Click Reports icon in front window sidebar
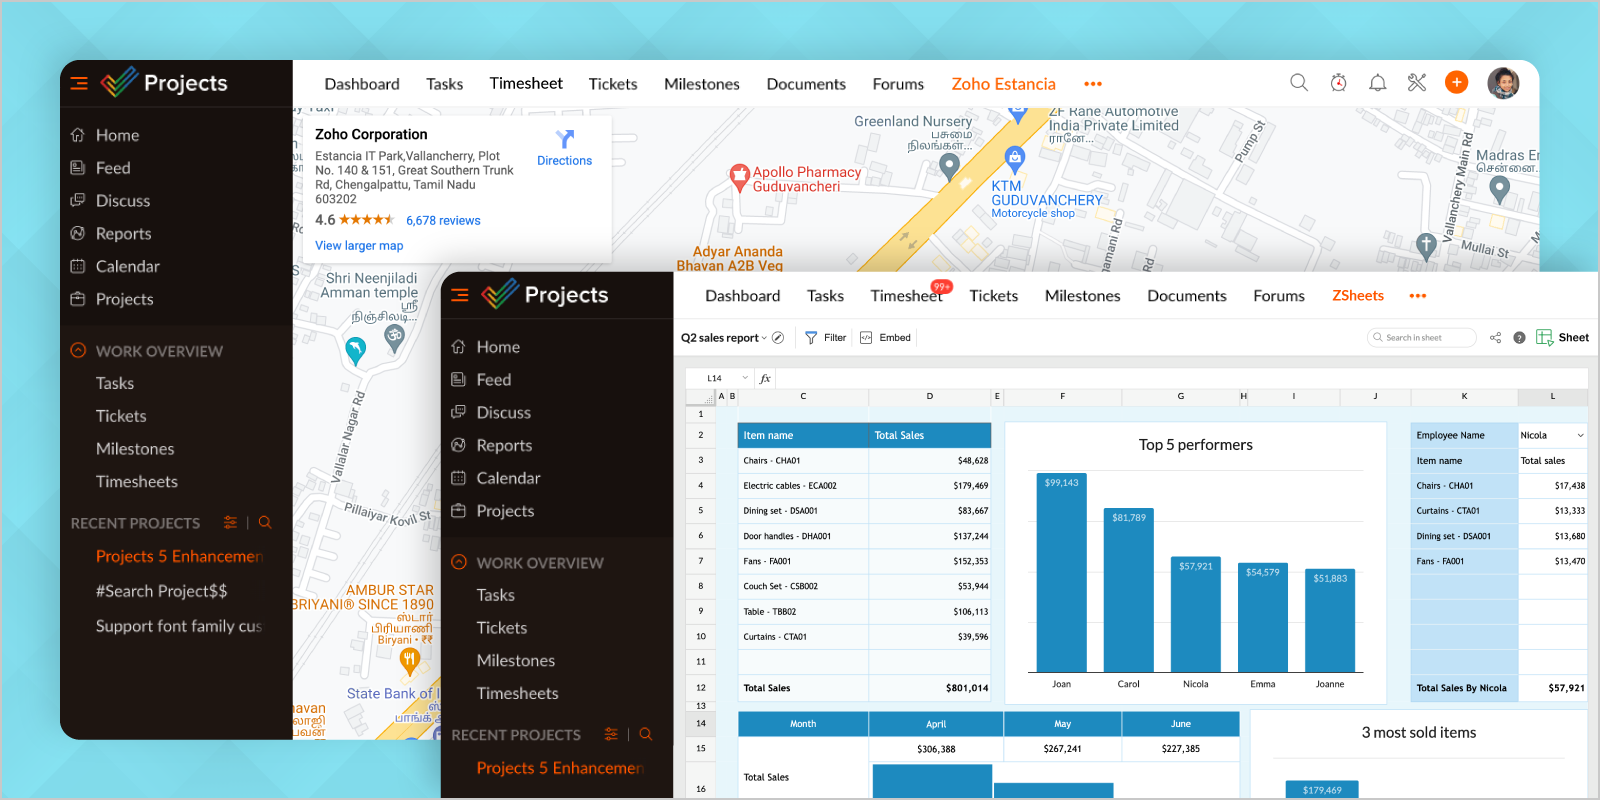Image resolution: width=1600 pixels, height=800 pixels. pos(459,445)
